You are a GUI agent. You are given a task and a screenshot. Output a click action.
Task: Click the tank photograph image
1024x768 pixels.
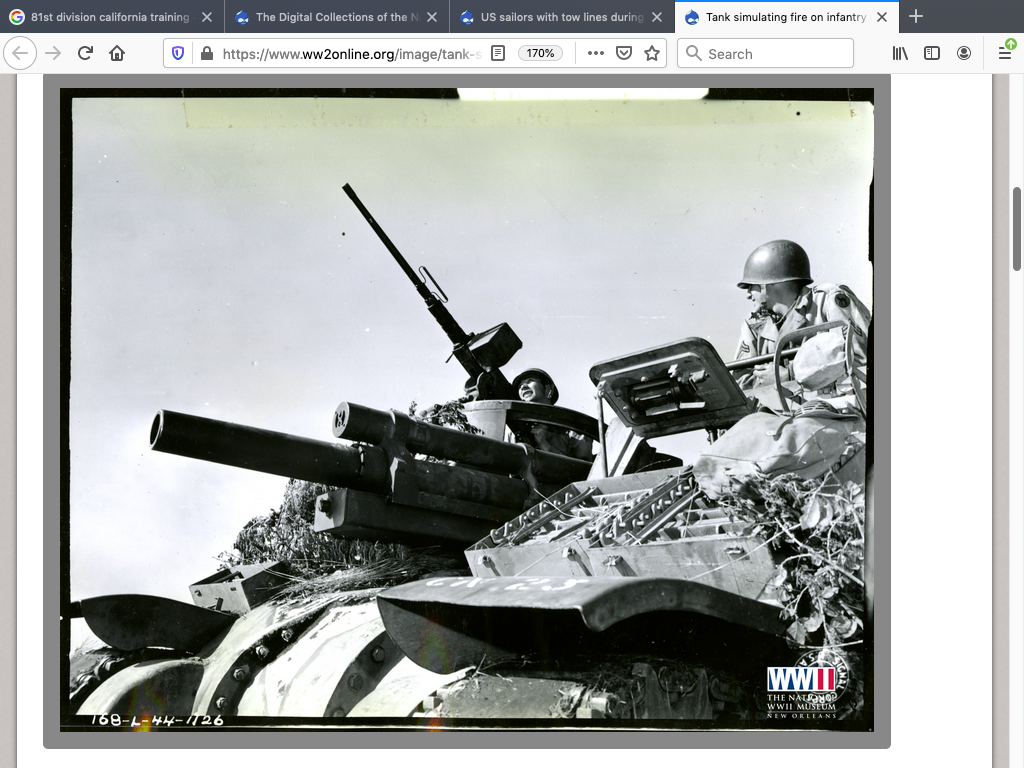click(466, 410)
